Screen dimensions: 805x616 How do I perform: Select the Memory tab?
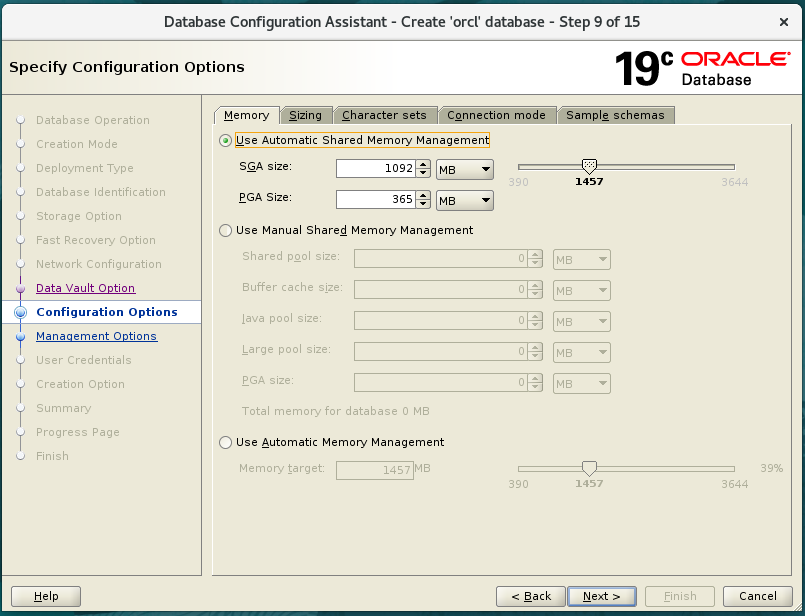[246, 116]
